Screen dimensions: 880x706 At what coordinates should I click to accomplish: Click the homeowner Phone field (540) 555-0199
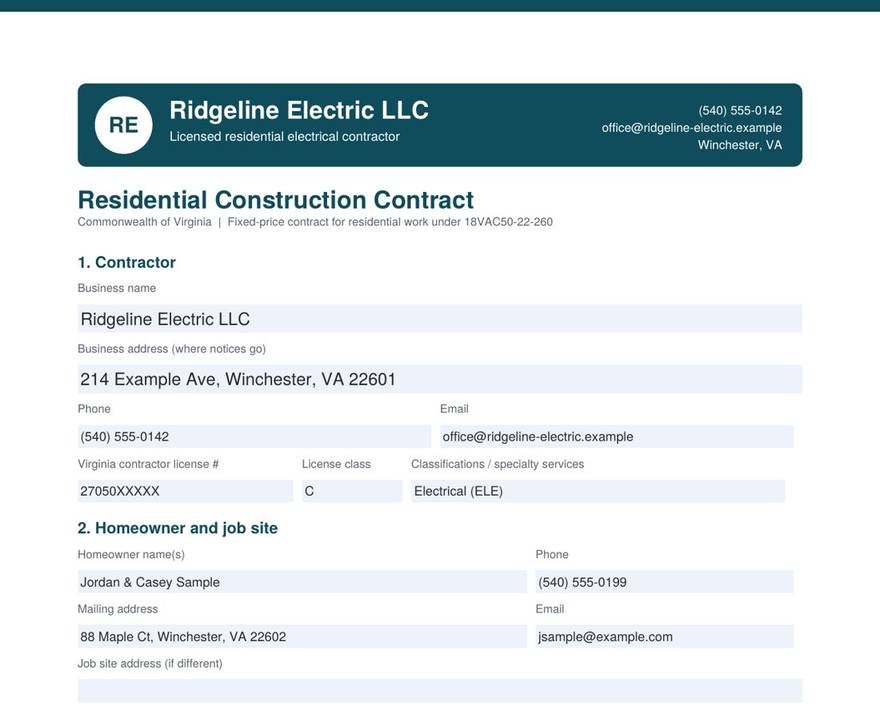[x=664, y=582]
